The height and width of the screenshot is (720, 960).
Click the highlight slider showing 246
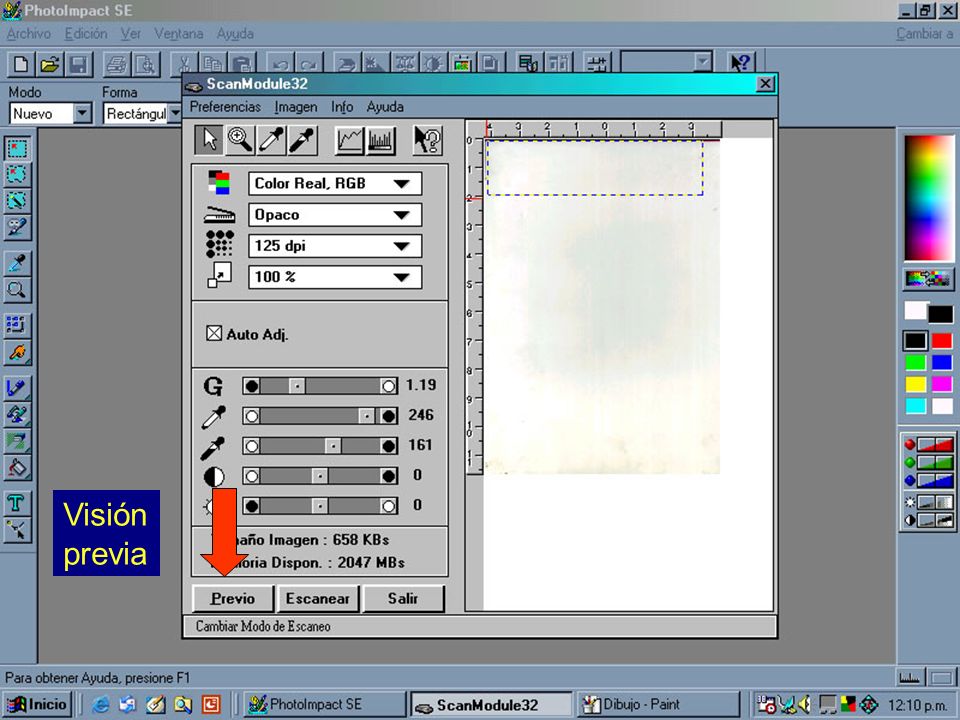coord(320,416)
